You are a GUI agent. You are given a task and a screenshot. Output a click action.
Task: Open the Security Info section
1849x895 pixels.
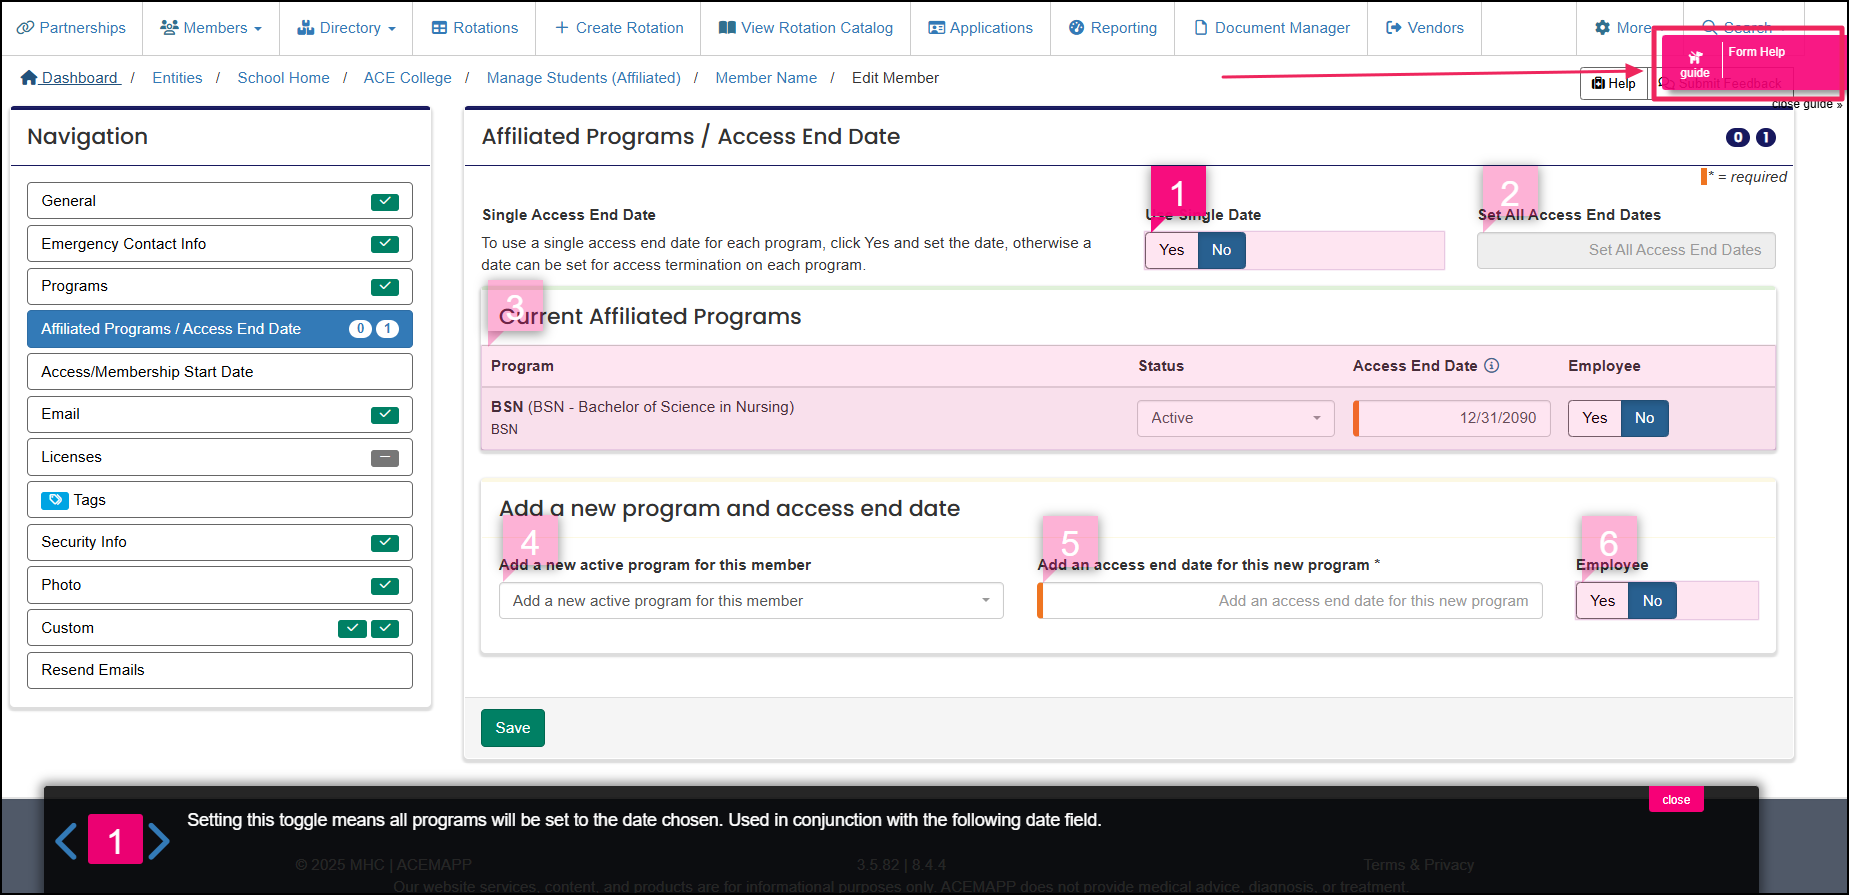[x=219, y=542]
